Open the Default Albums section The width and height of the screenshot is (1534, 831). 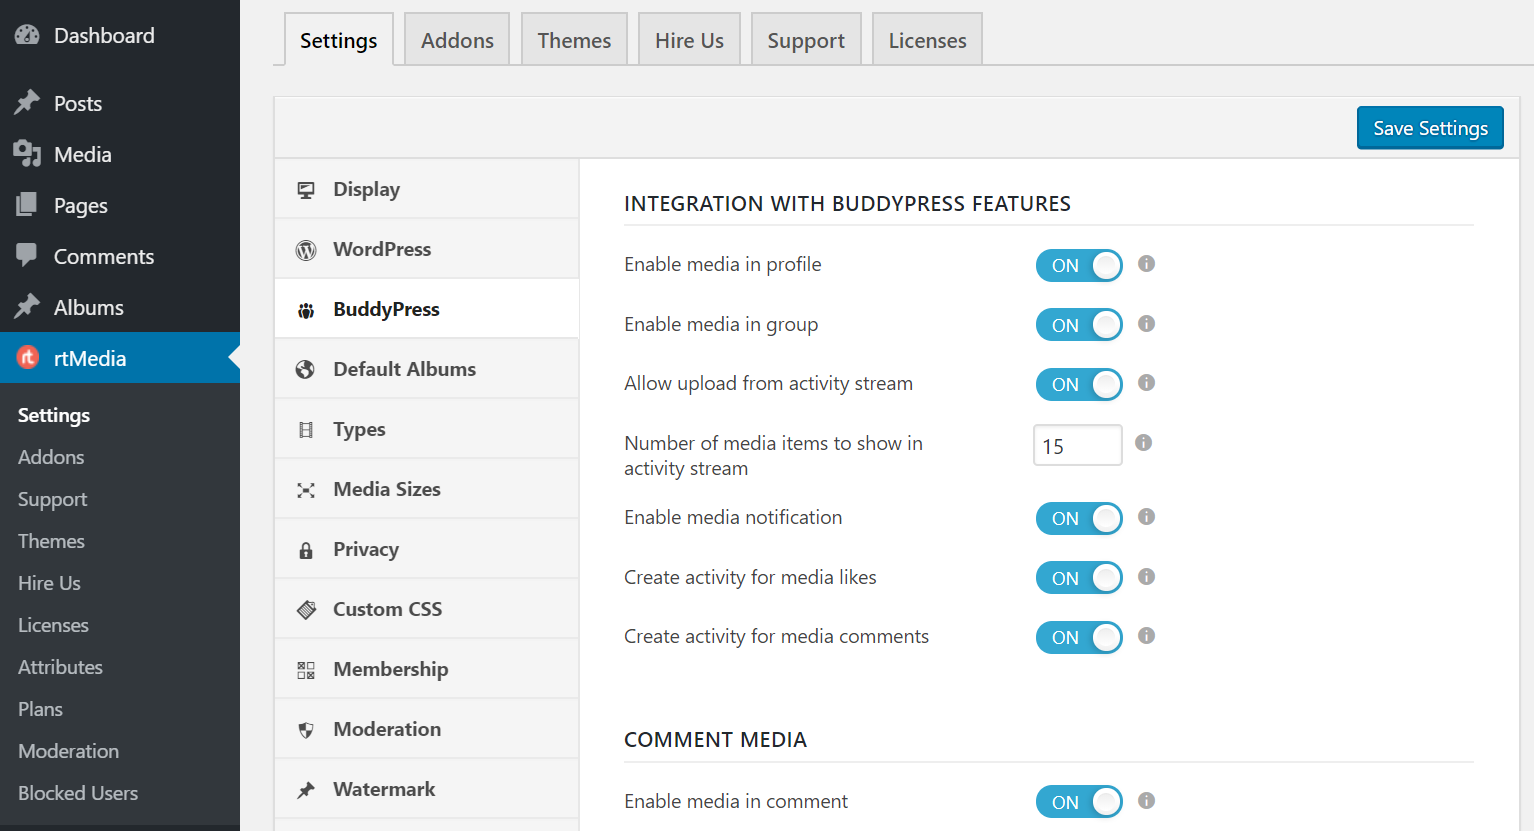click(404, 368)
